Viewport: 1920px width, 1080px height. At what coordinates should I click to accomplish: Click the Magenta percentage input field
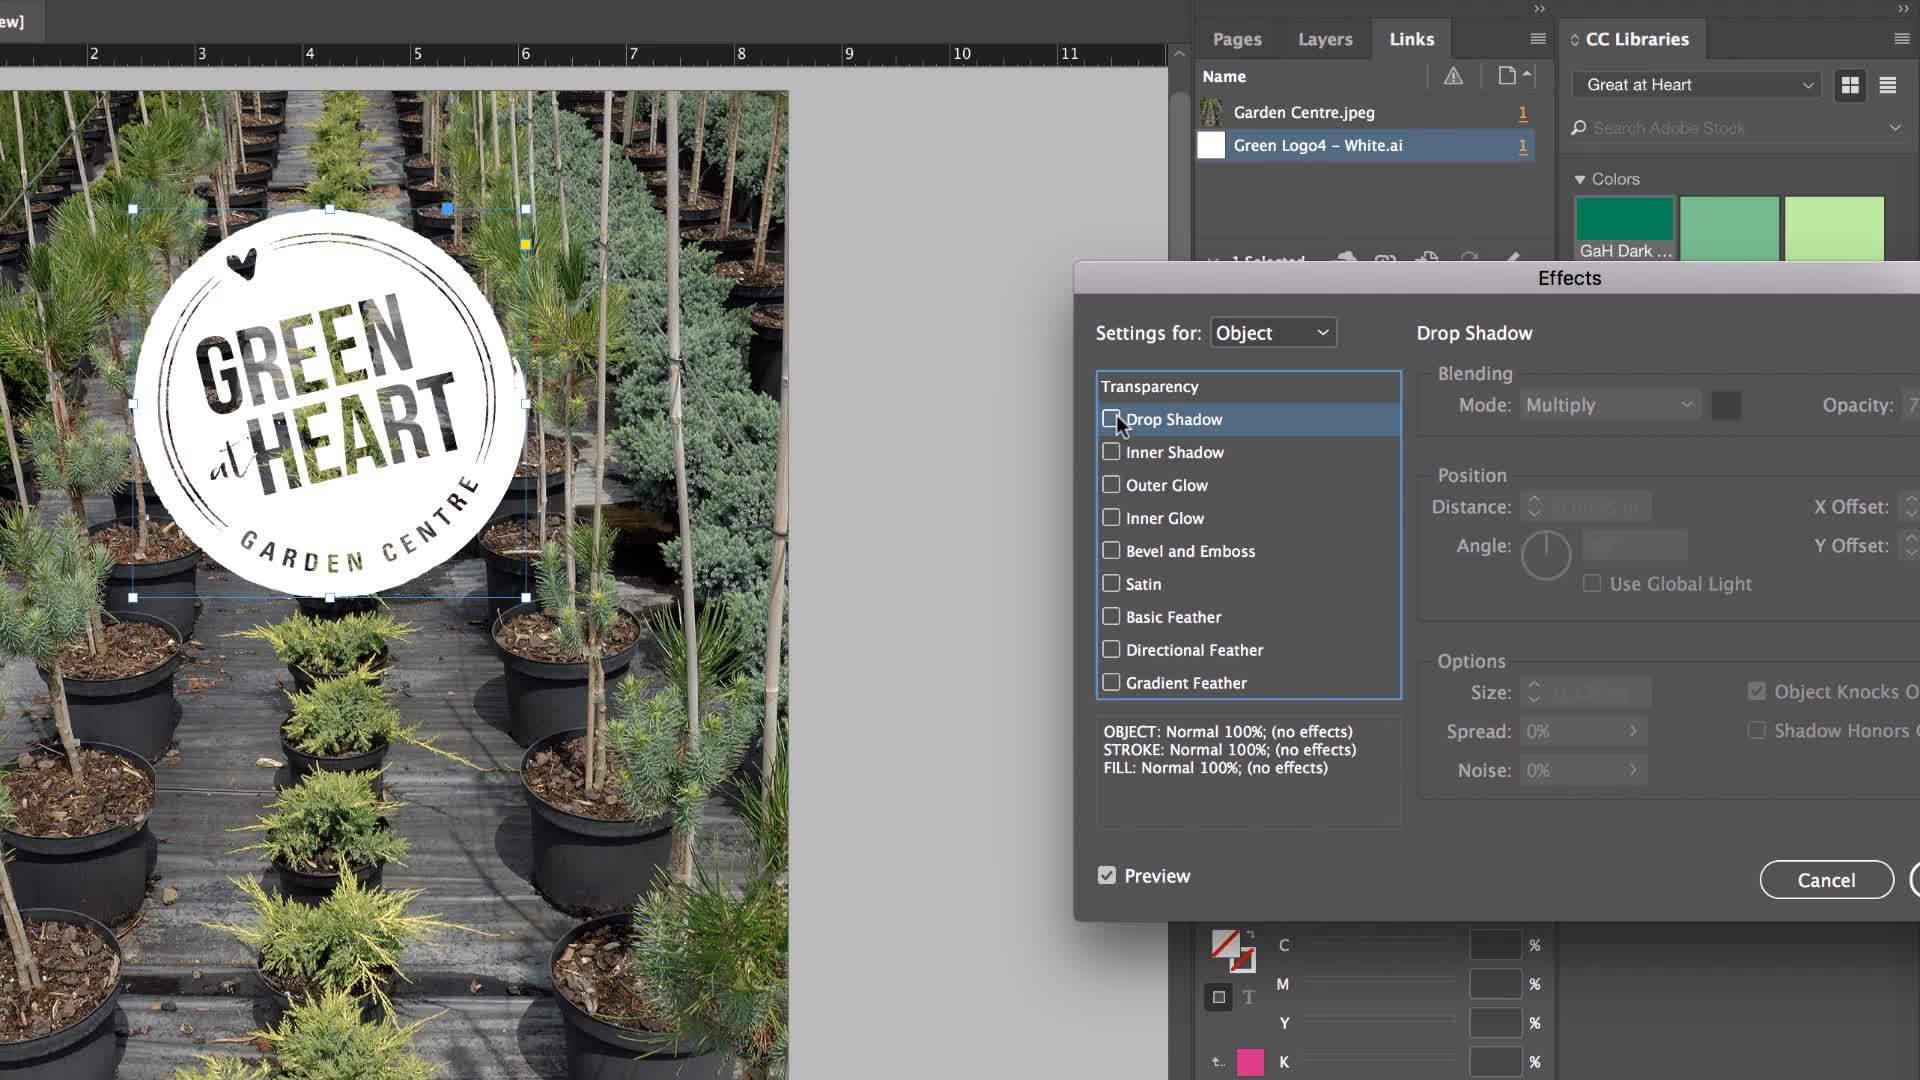coord(1495,984)
